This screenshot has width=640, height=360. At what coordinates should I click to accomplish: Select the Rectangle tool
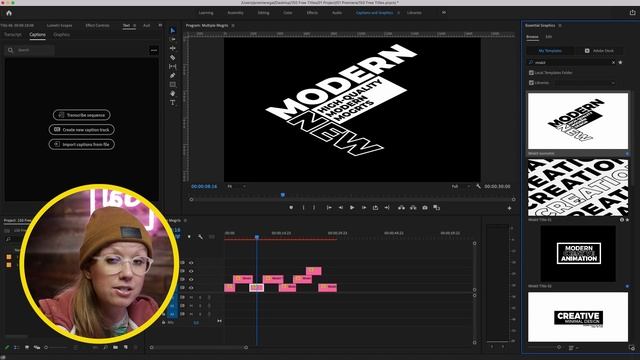(173, 84)
